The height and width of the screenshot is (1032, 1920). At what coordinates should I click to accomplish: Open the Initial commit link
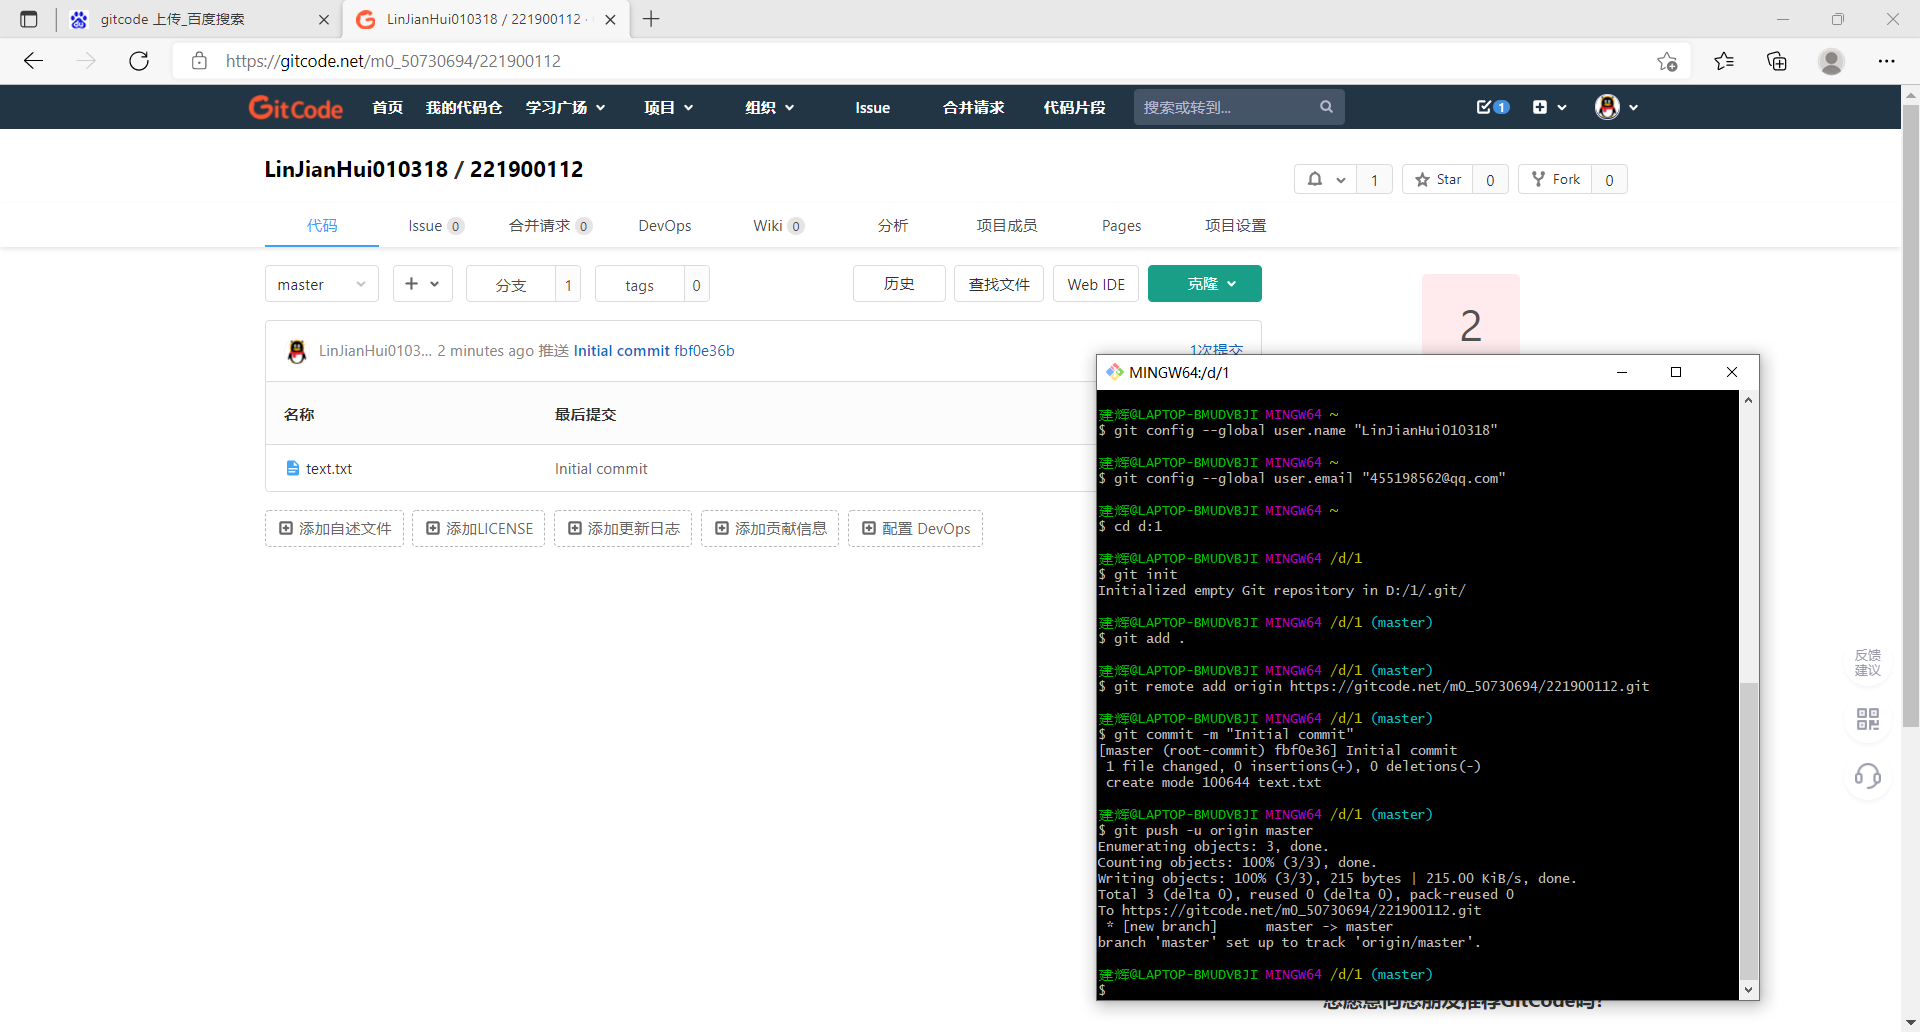(621, 351)
